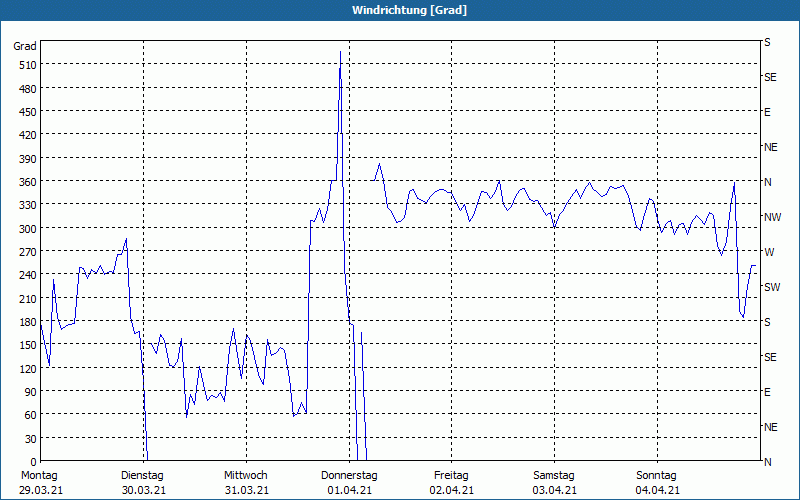Click the 420 y-axis value
800x500 pixels.
tap(27, 135)
